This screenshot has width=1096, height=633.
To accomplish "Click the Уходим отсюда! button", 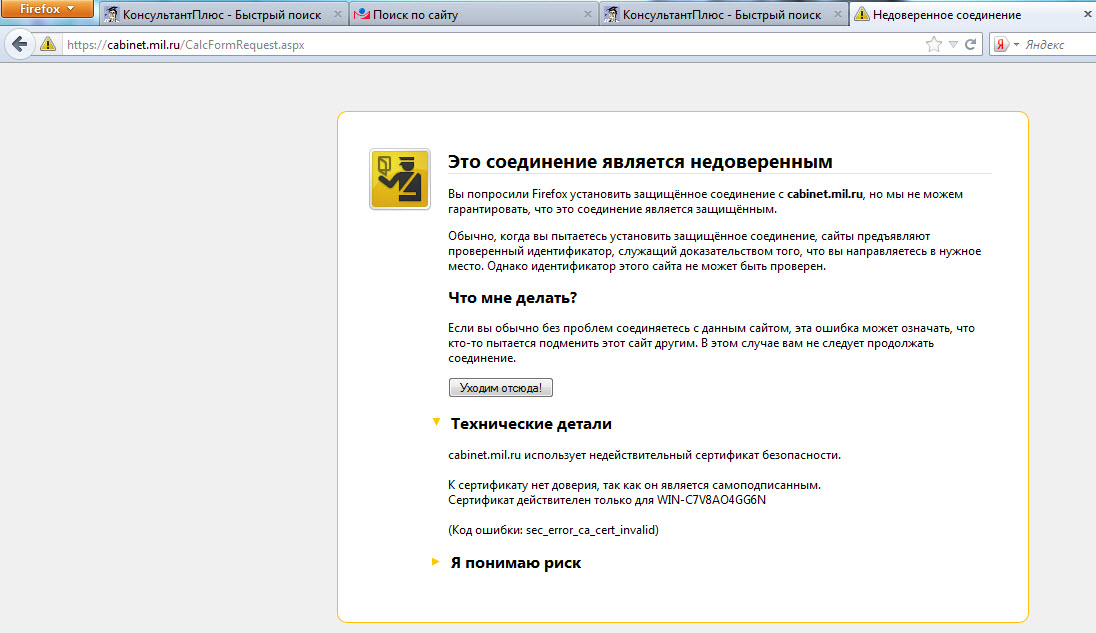I will point(500,388).
